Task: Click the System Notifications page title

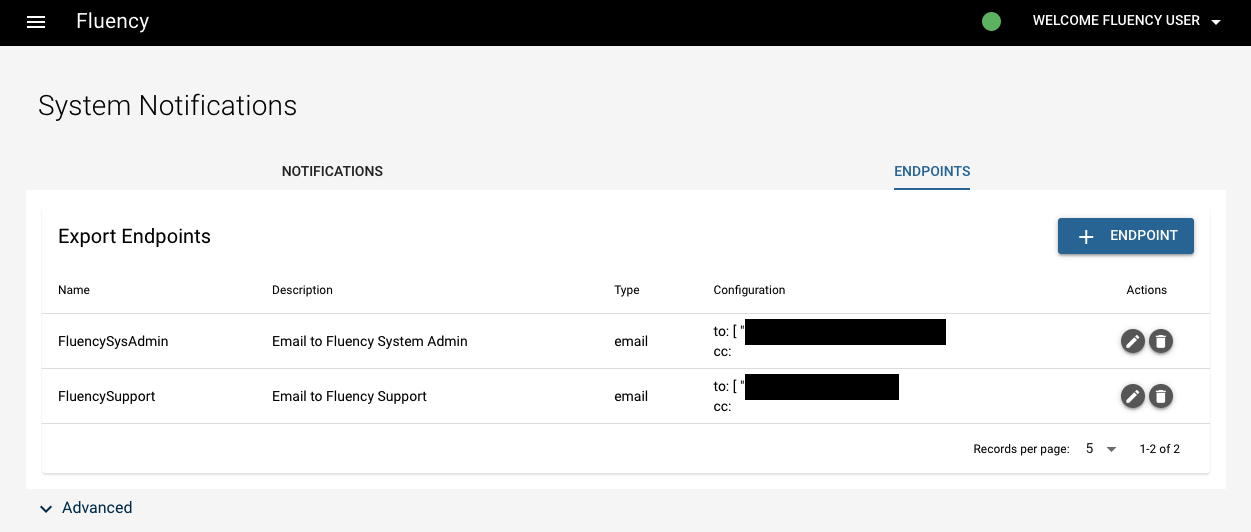Action: point(167,105)
